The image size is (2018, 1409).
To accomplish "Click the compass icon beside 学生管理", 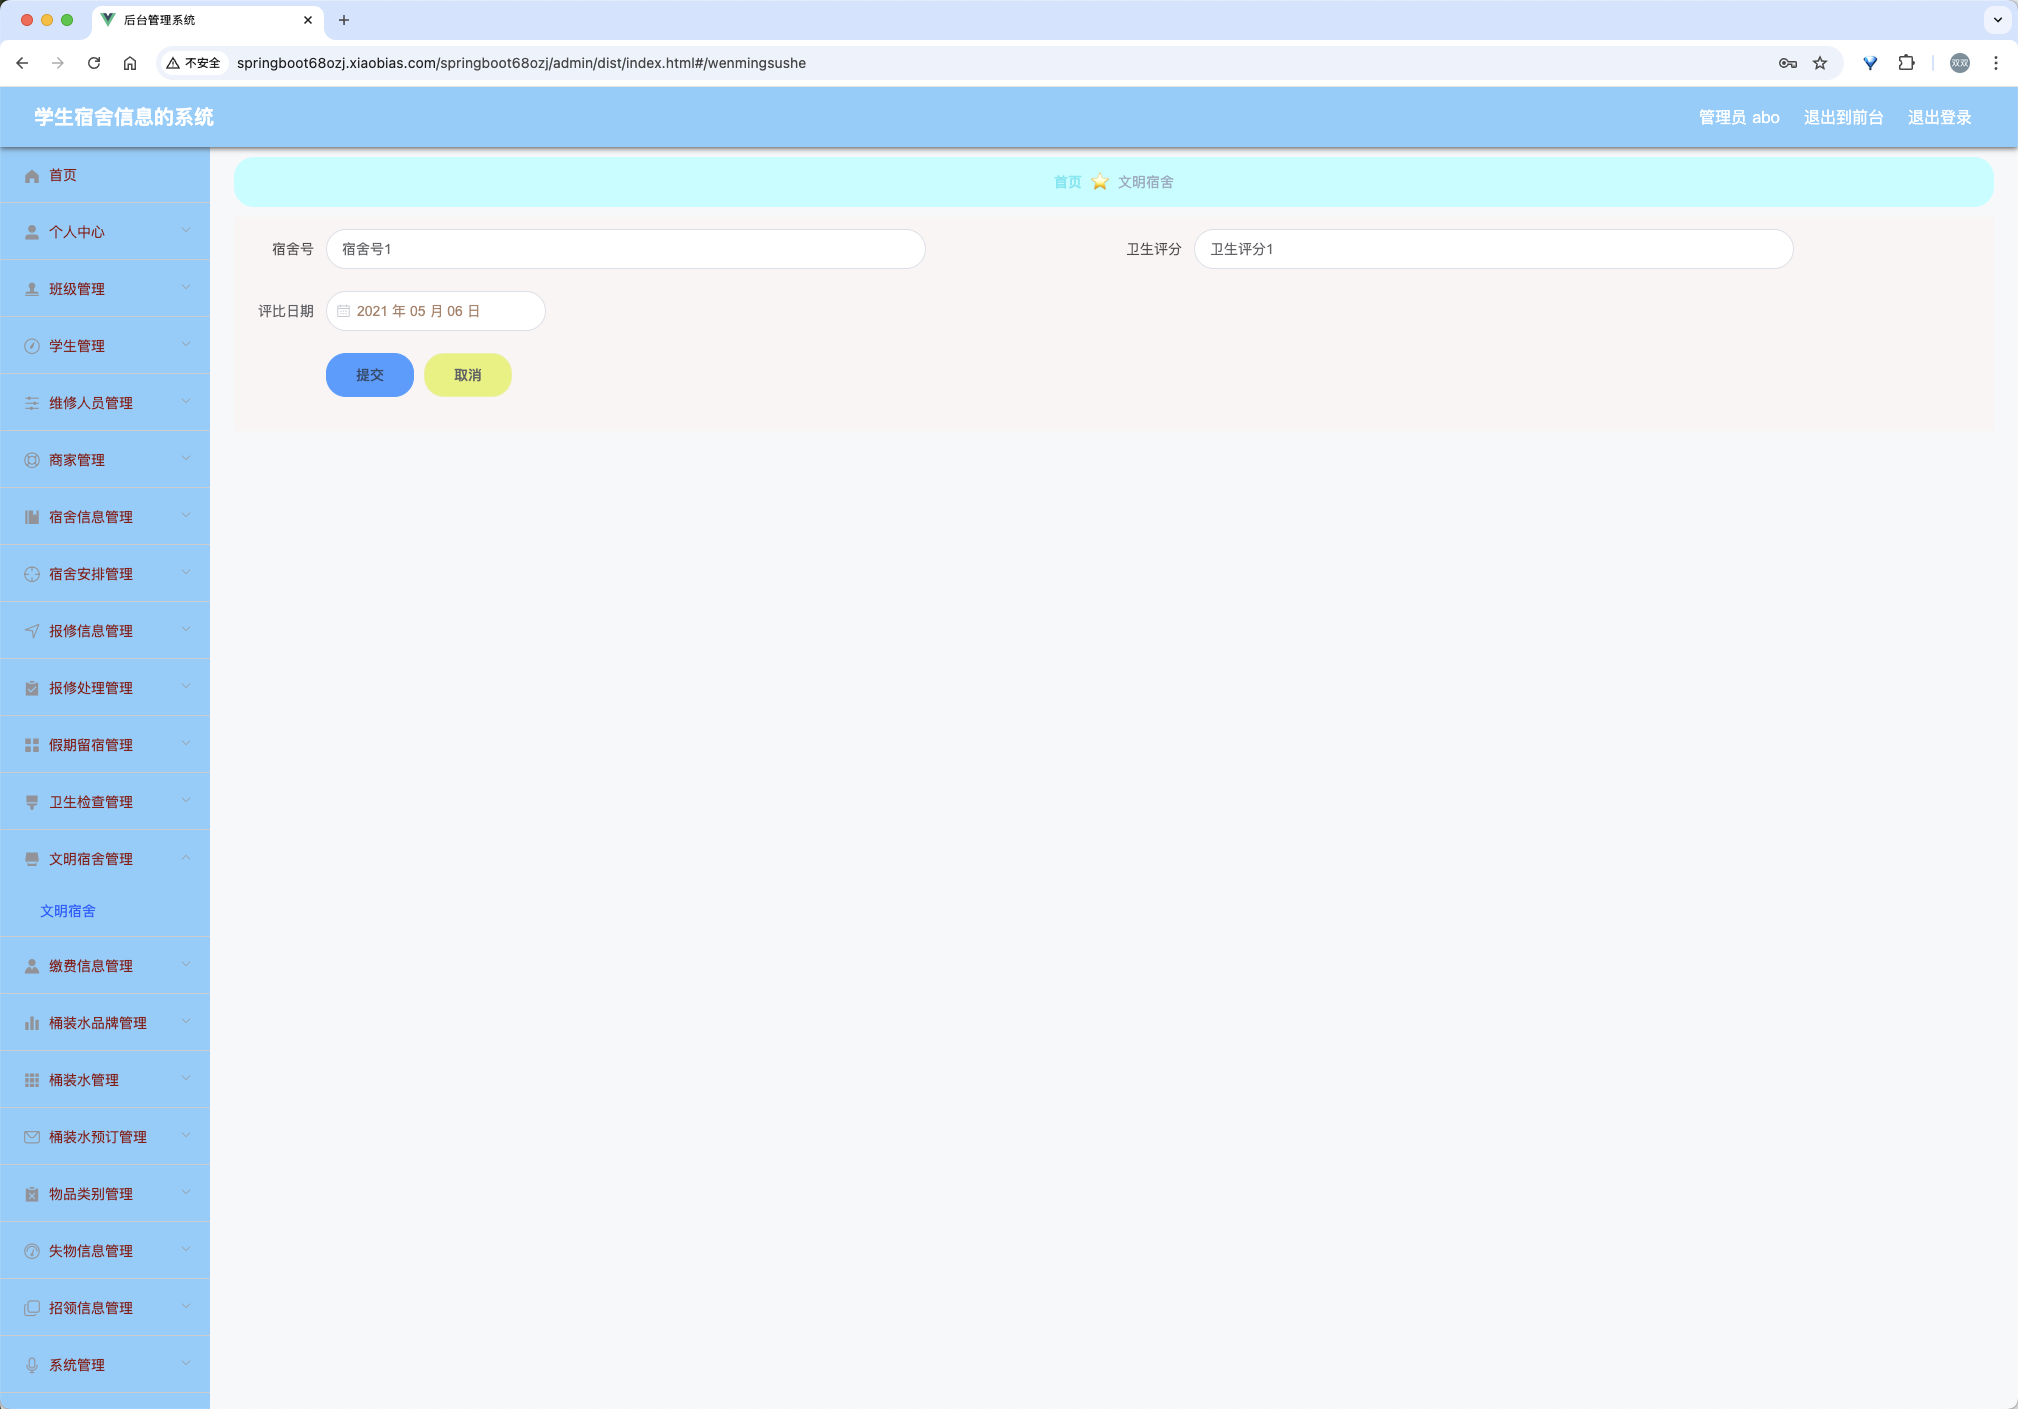I will [x=32, y=347].
